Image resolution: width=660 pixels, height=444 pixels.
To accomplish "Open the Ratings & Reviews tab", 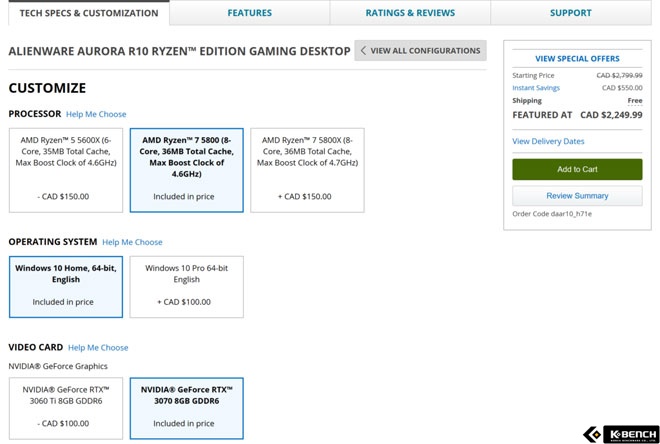I will click(x=410, y=13).
